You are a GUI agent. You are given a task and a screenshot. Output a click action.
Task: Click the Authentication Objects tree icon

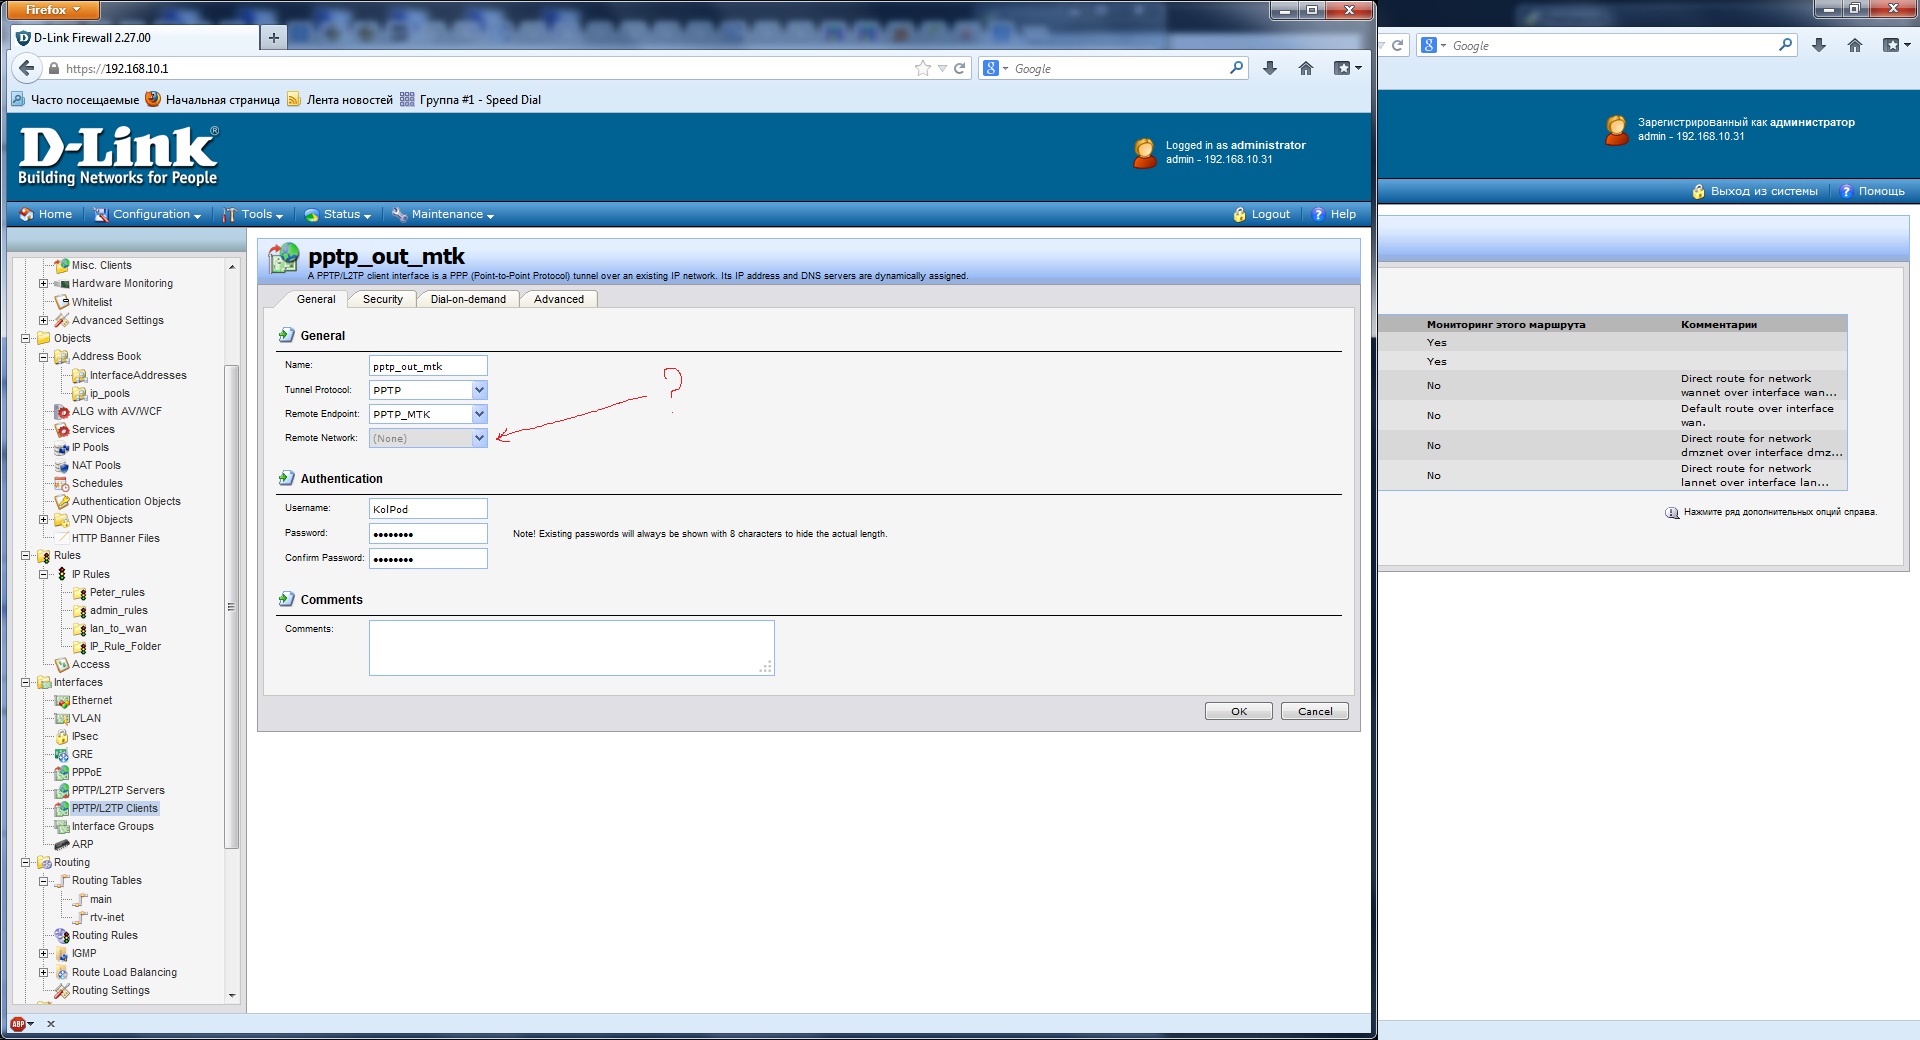62,502
